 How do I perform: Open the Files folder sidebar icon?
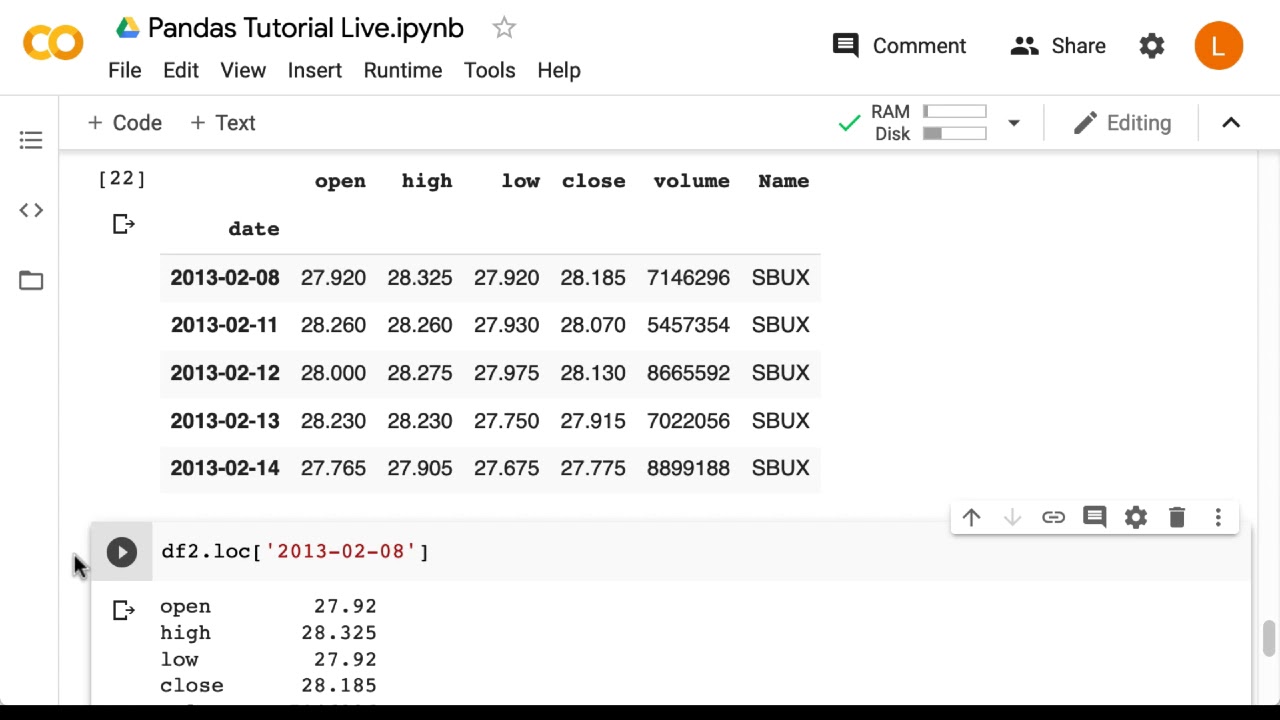[31, 280]
